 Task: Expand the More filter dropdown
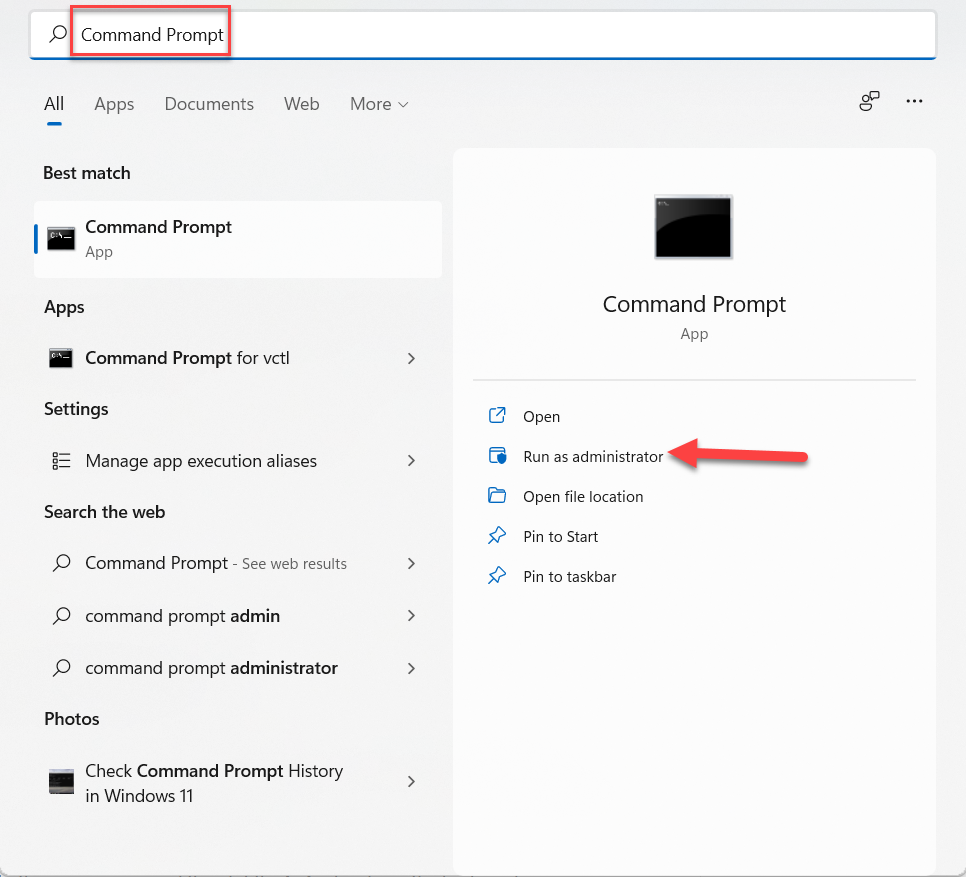pyautogui.click(x=379, y=104)
